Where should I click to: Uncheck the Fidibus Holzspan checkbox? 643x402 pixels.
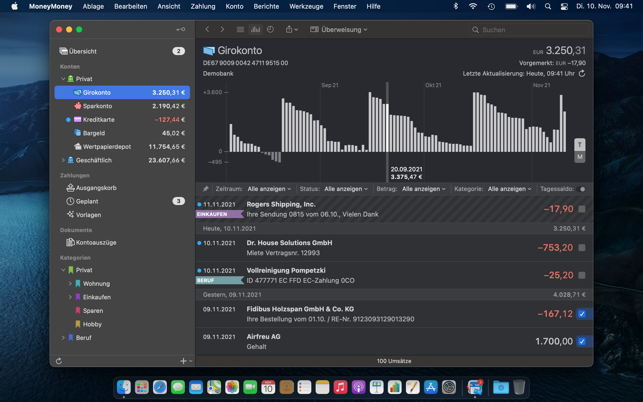coord(581,314)
